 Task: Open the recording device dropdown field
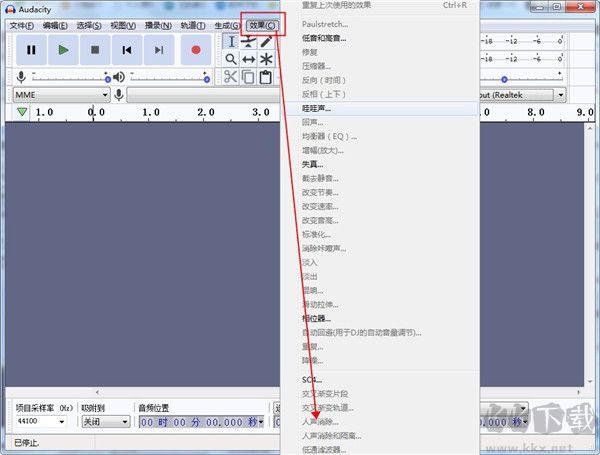click(204, 95)
